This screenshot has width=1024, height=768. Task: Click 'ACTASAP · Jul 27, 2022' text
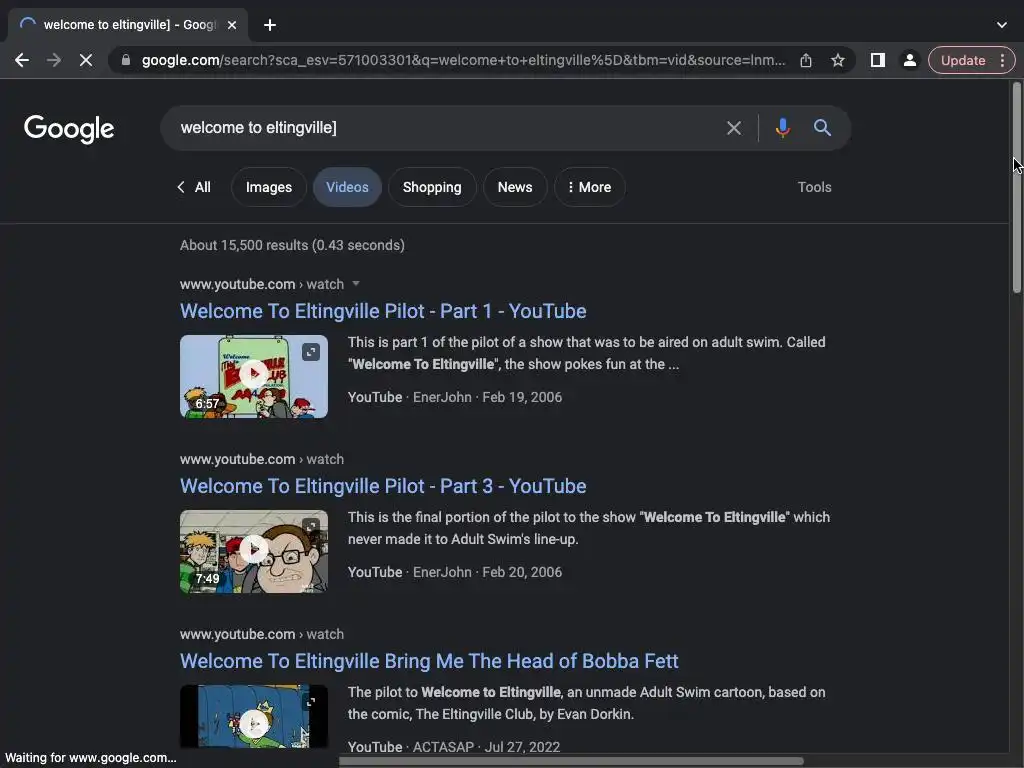pos(486,746)
